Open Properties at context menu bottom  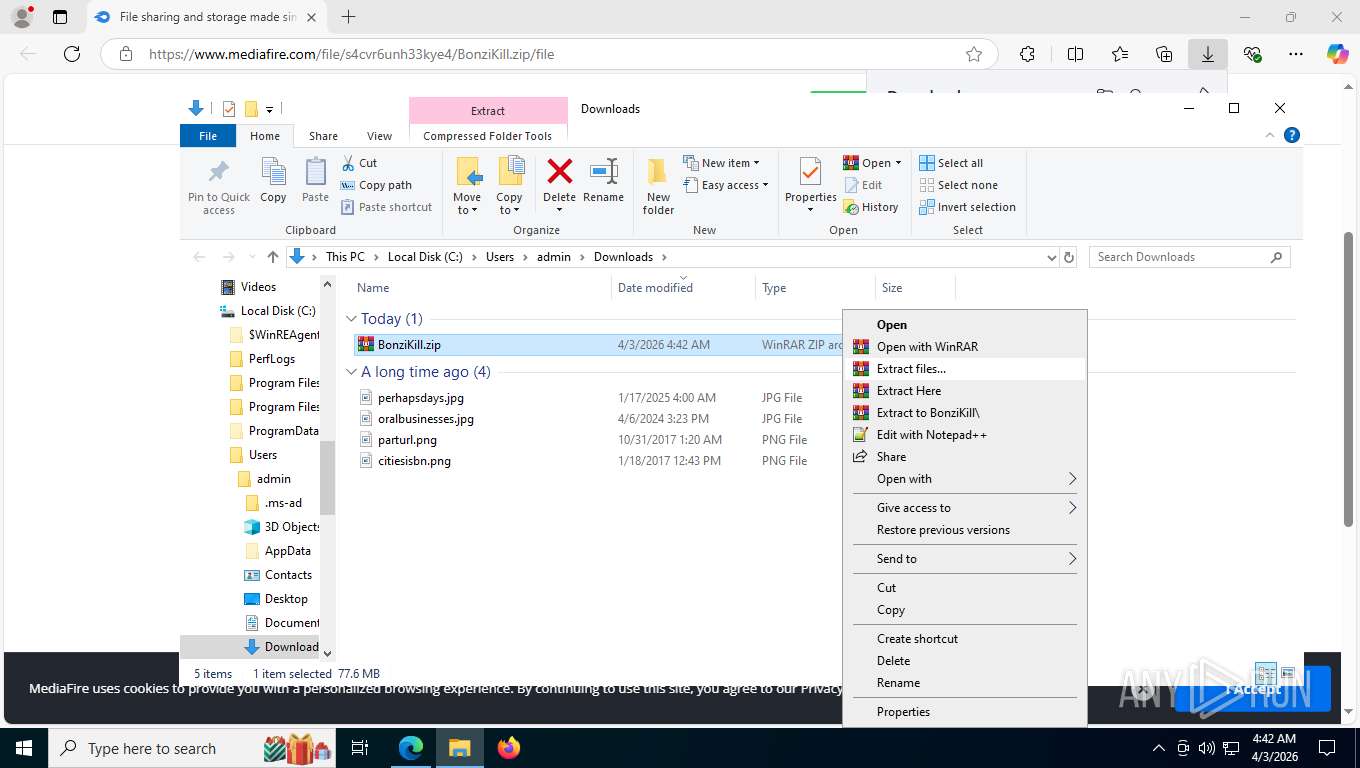[965, 712]
